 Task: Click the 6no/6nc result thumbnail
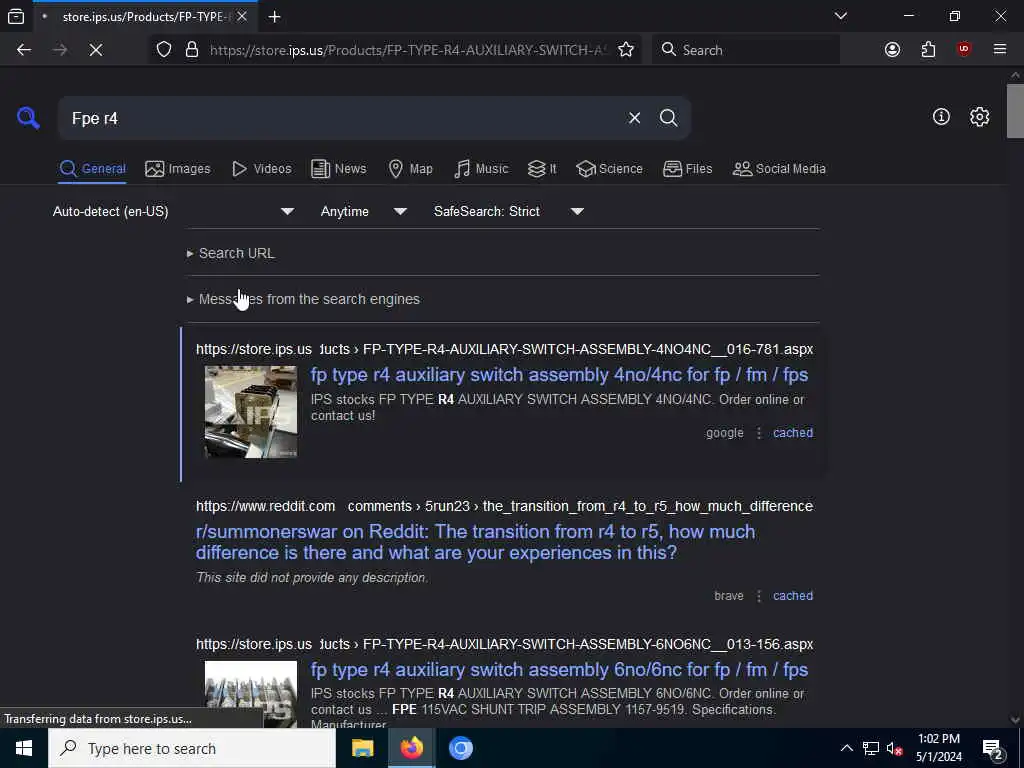click(251, 694)
